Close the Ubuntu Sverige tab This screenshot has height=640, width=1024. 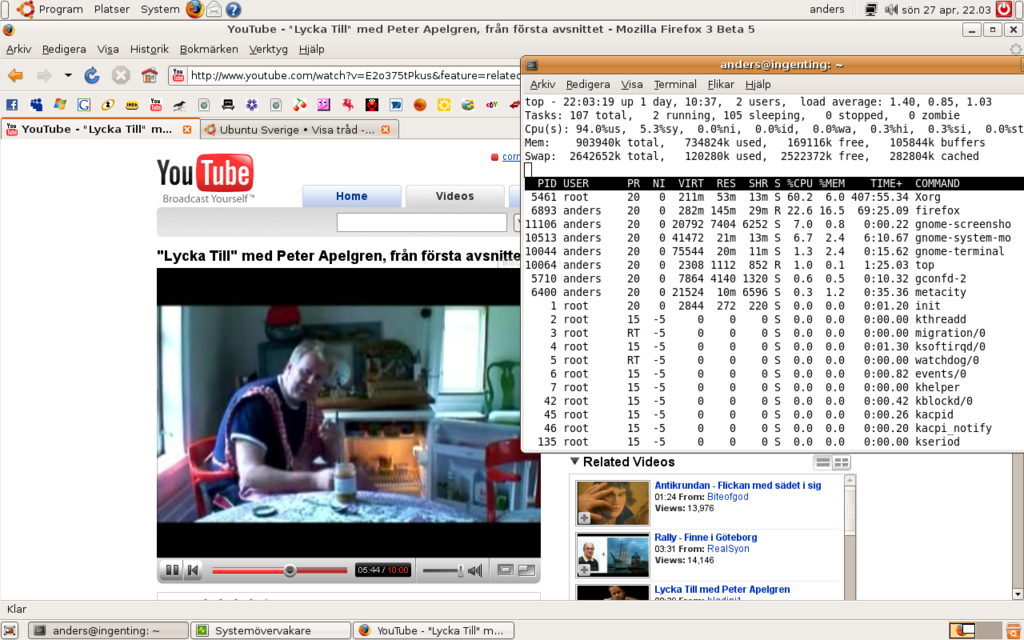[385, 129]
